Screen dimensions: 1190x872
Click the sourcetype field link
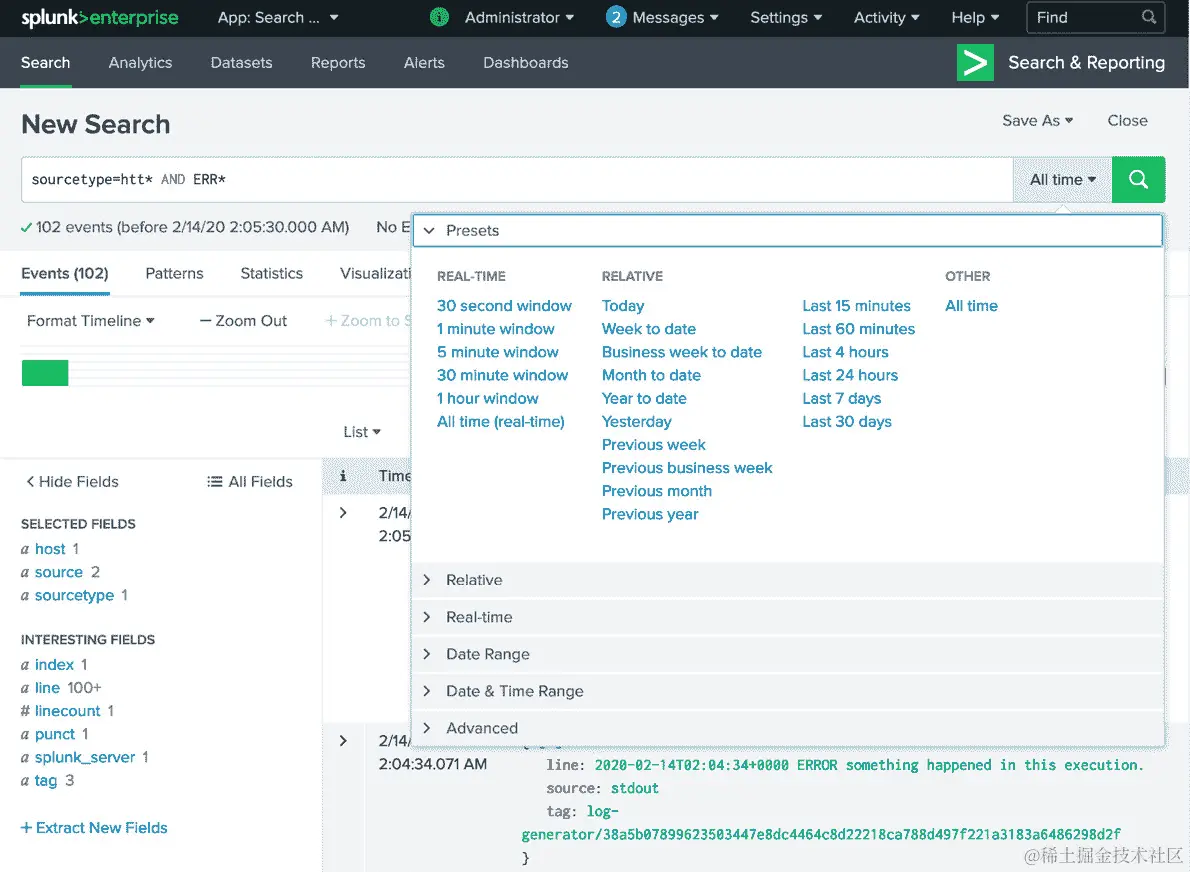[x=74, y=596]
